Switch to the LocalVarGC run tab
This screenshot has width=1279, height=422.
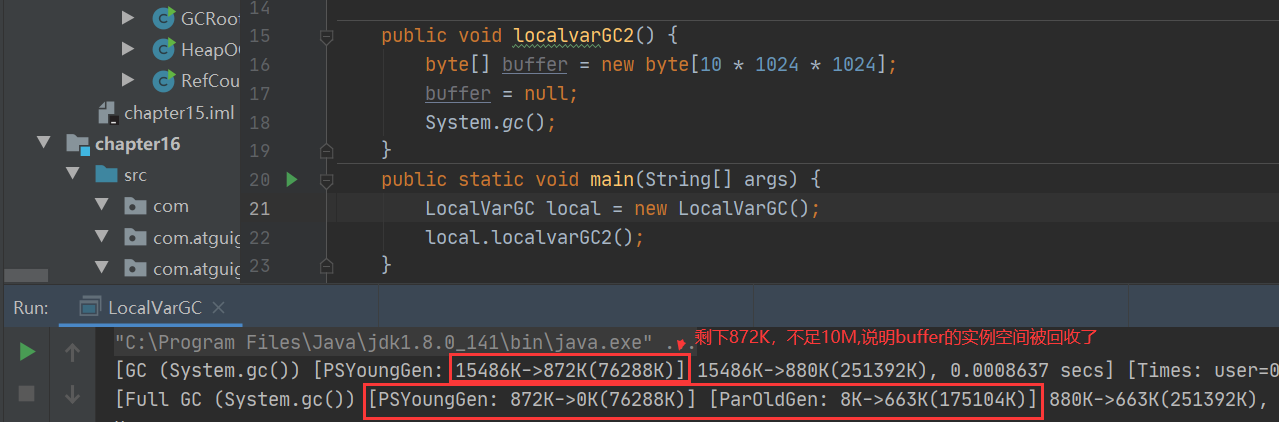[155, 308]
